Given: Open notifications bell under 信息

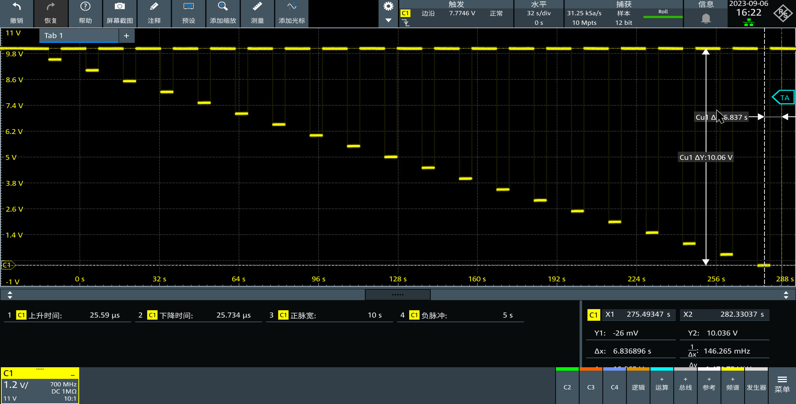Looking at the screenshot, I should click(706, 18).
